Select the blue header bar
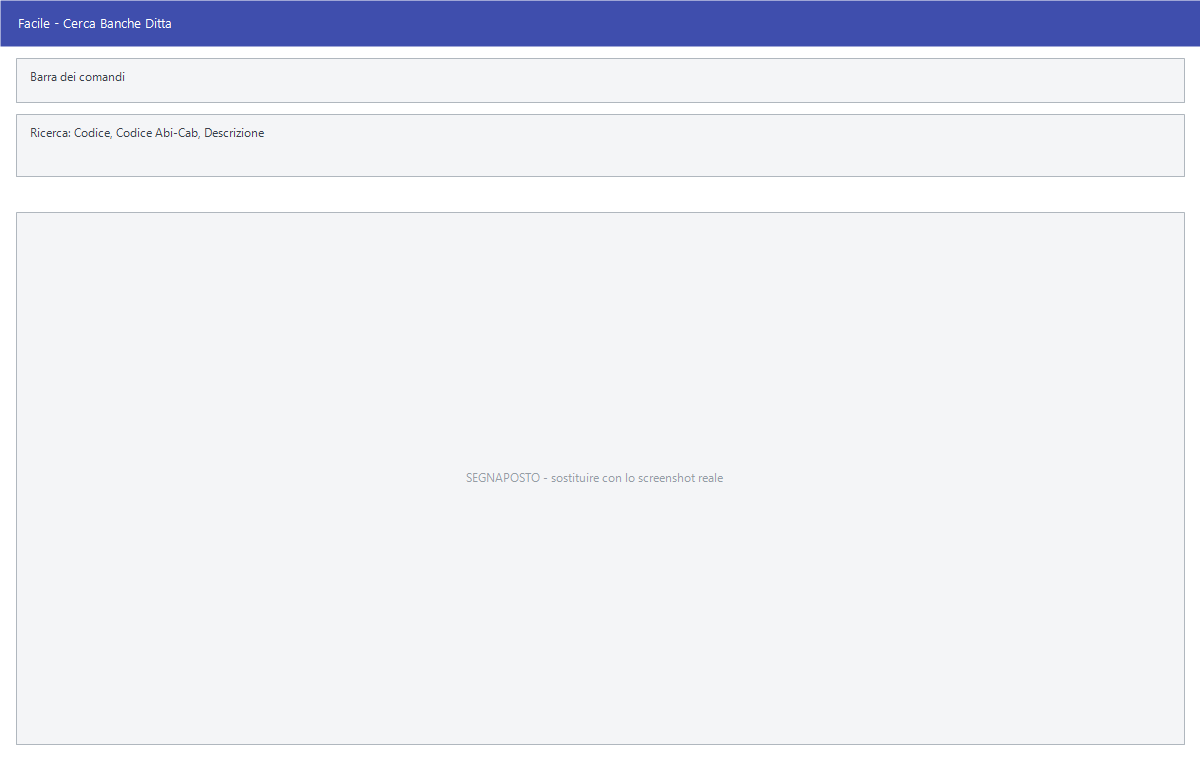1200x760 pixels. point(600,23)
